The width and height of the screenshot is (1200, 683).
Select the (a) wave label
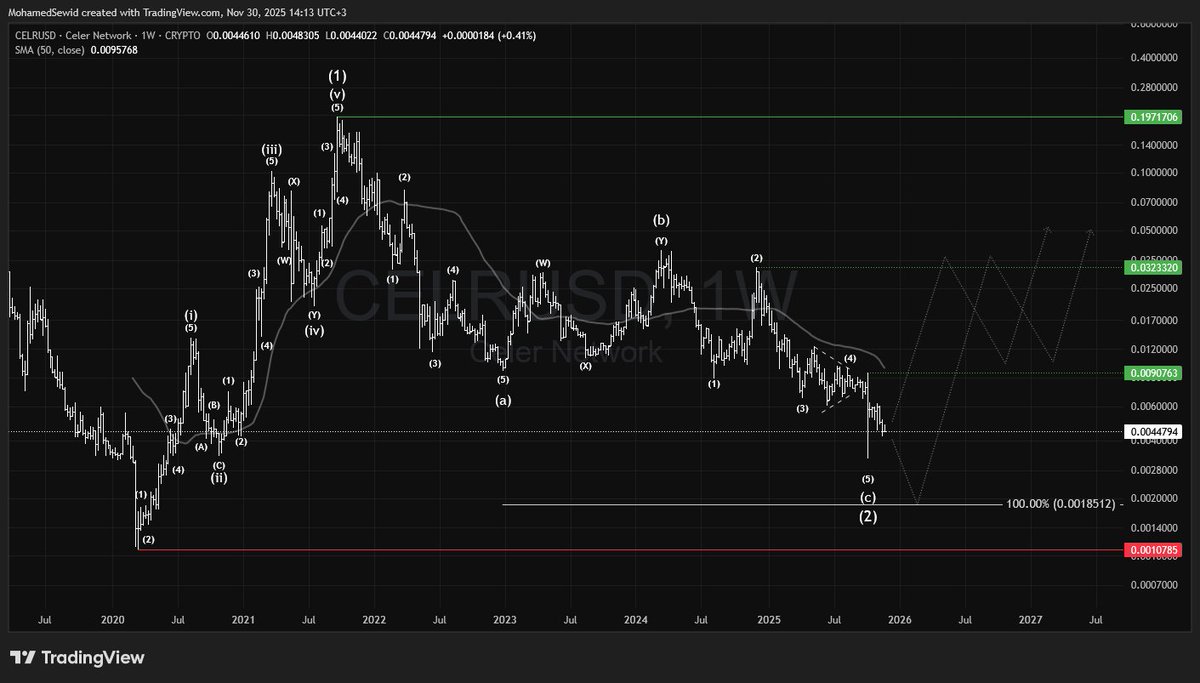click(x=504, y=399)
